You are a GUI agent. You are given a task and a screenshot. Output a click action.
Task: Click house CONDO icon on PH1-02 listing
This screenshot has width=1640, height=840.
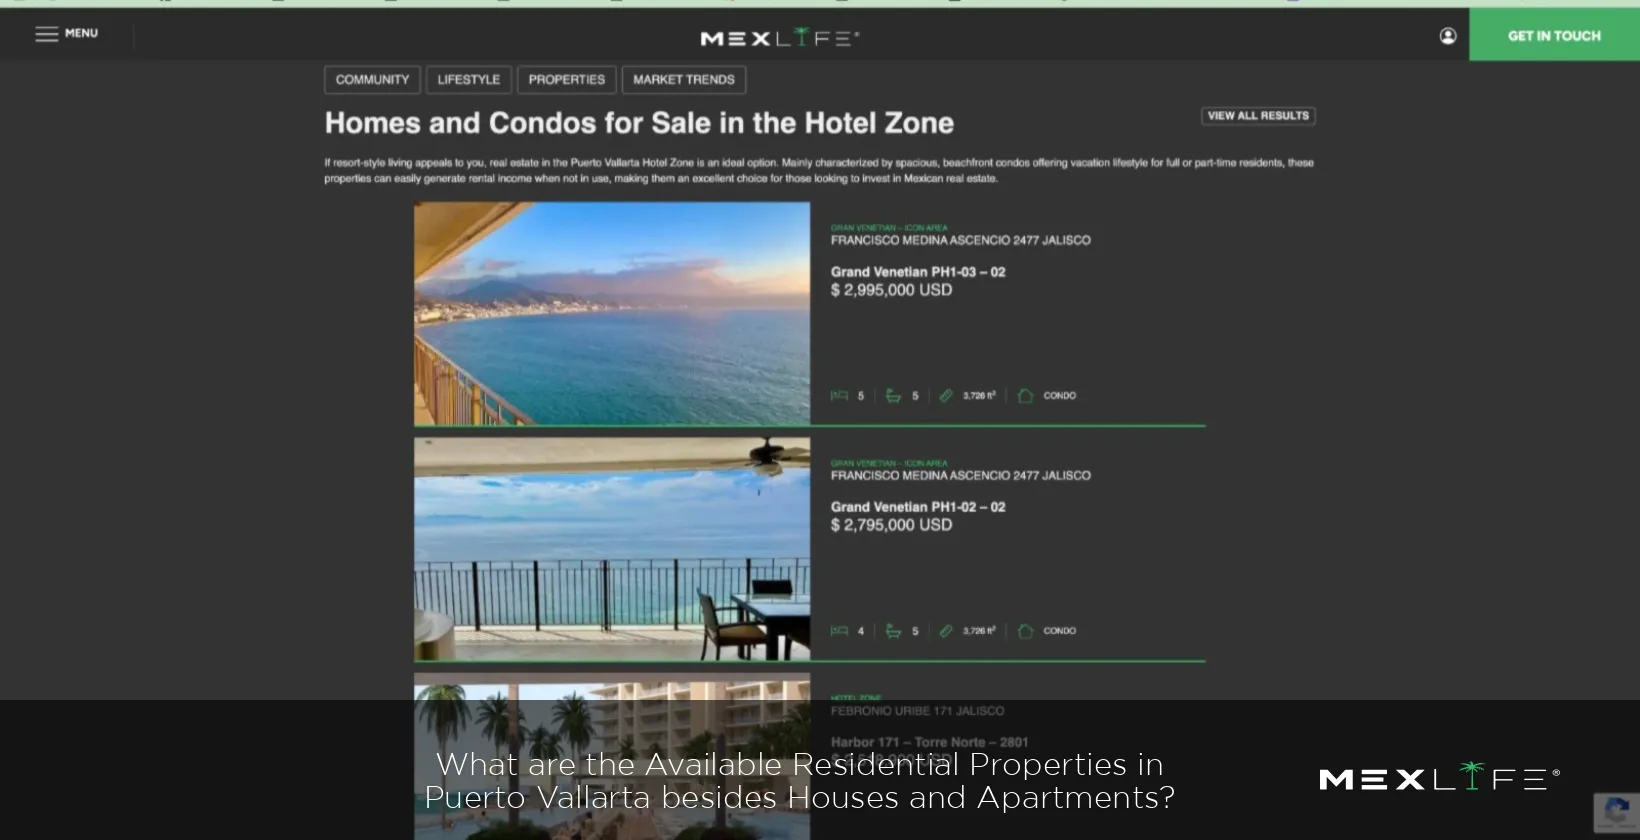[x=1025, y=631]
